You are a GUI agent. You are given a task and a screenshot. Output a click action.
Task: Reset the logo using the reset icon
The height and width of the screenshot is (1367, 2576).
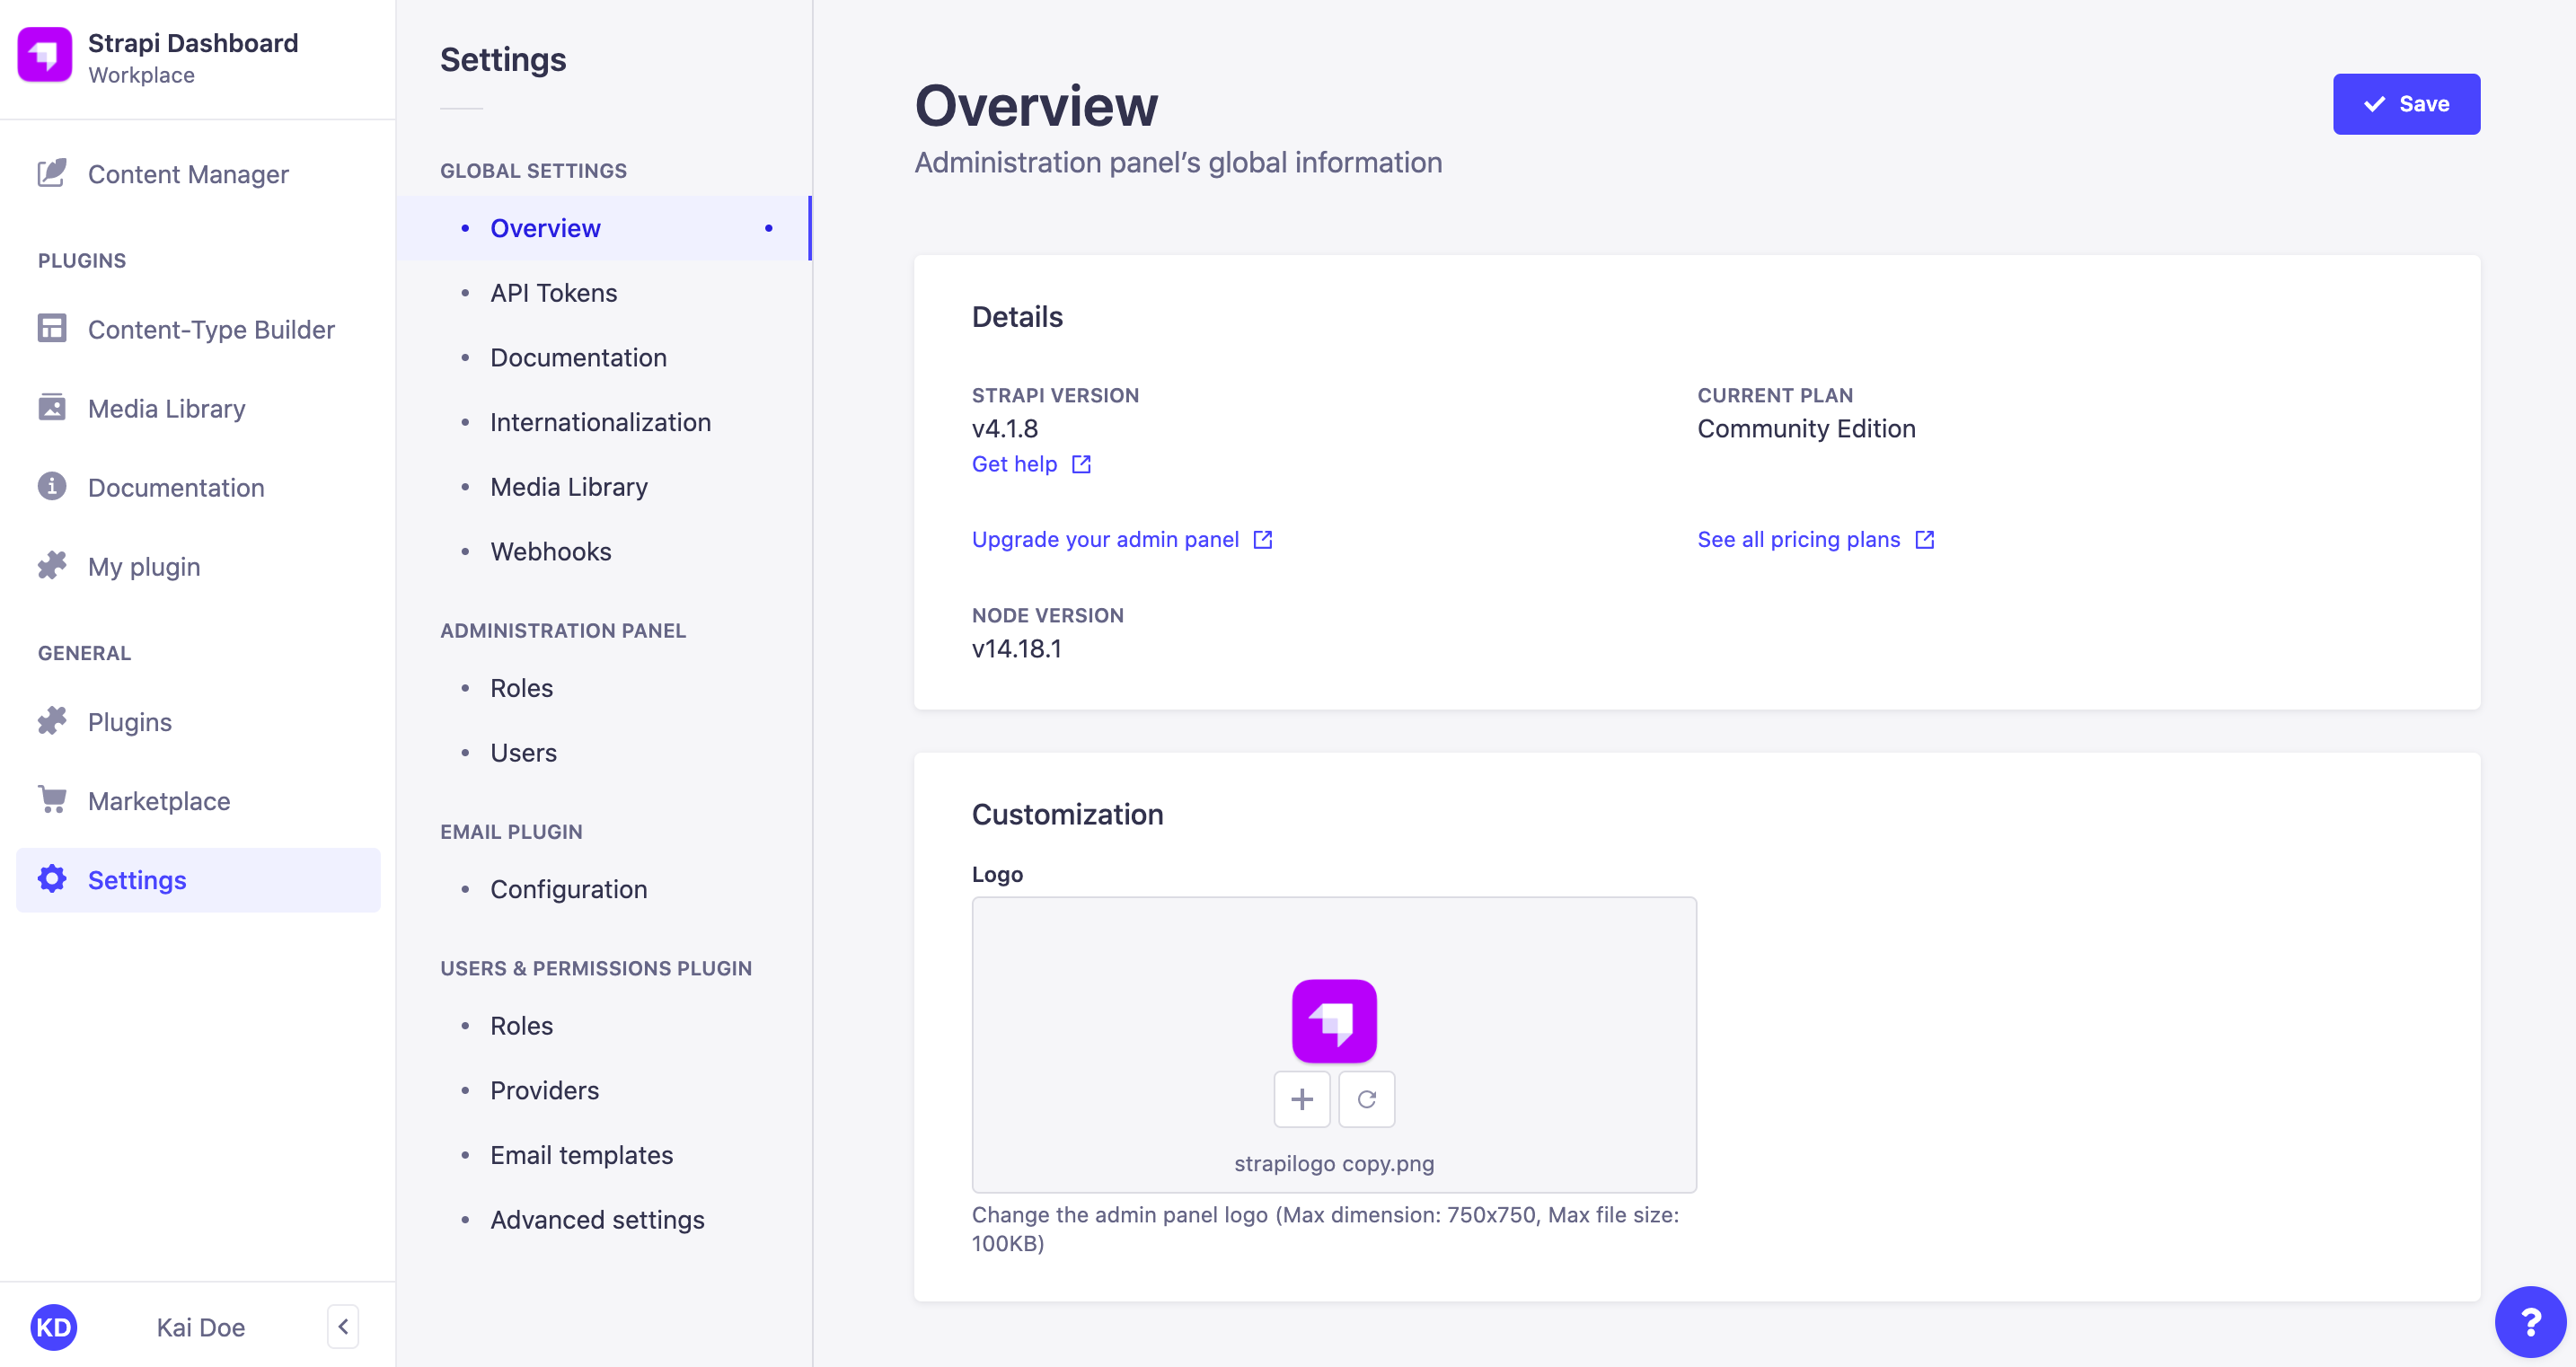[1366, 1099]
